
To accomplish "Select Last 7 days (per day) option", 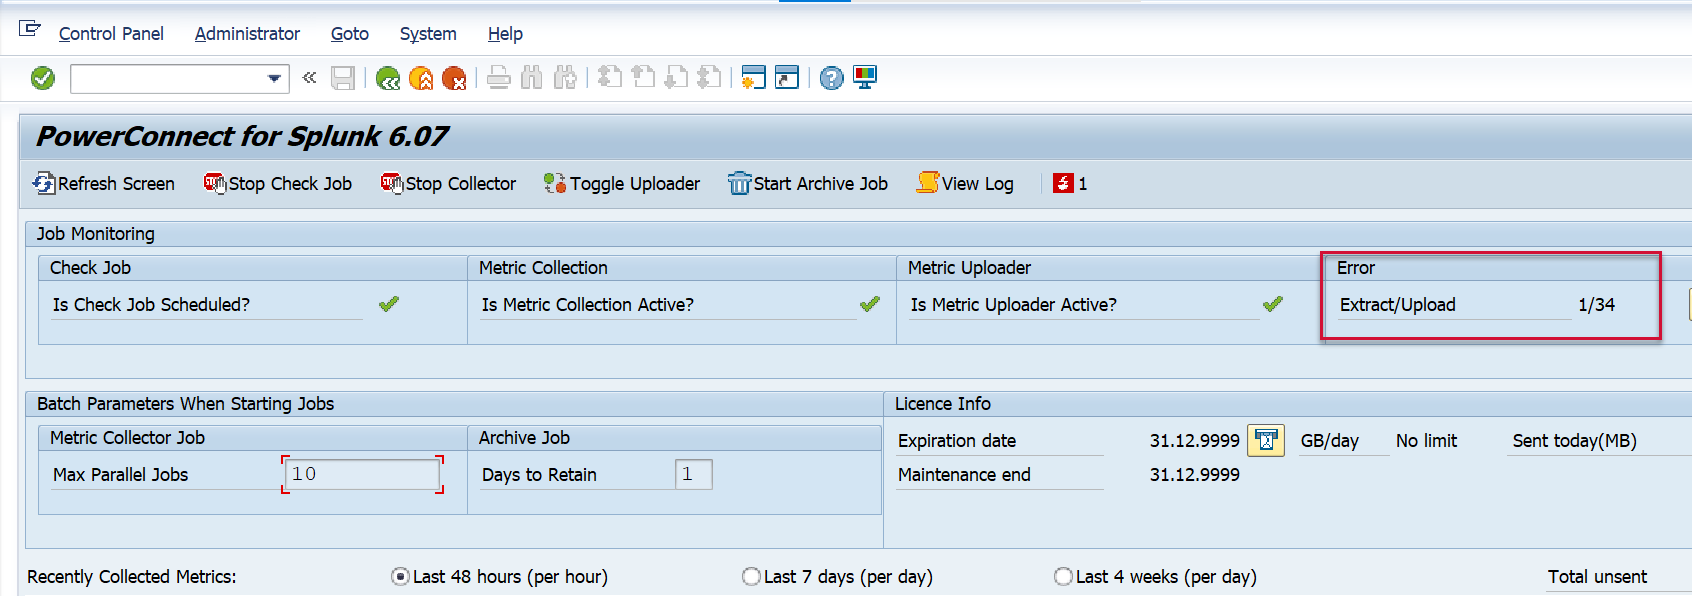I will [x=751, y=577].
